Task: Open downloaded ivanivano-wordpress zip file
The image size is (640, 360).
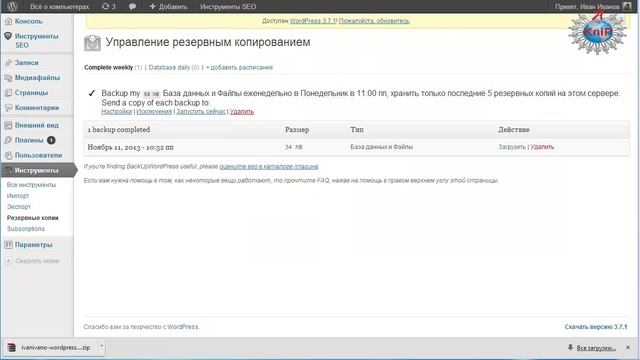Action: point(56,348)
